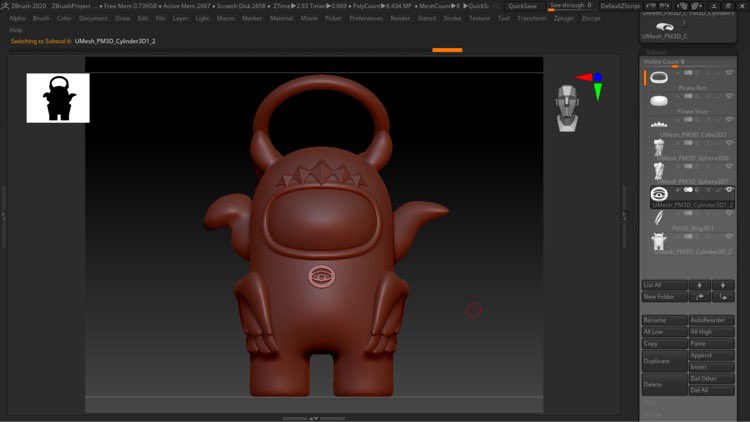This screenshot has width=750, height=422.
Task: Adjust the Visible Count slider
Action: [x=688, y=63]
